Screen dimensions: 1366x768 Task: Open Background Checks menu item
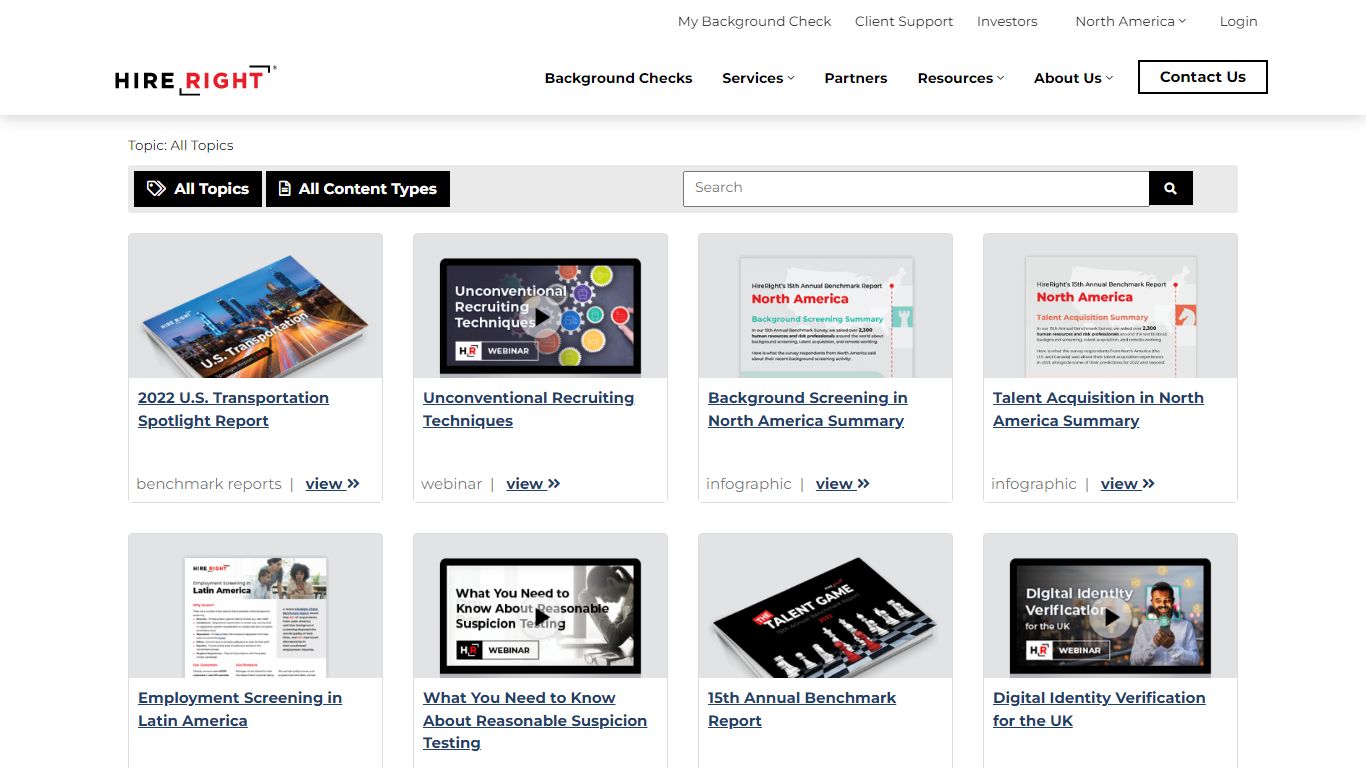[618, 78]
